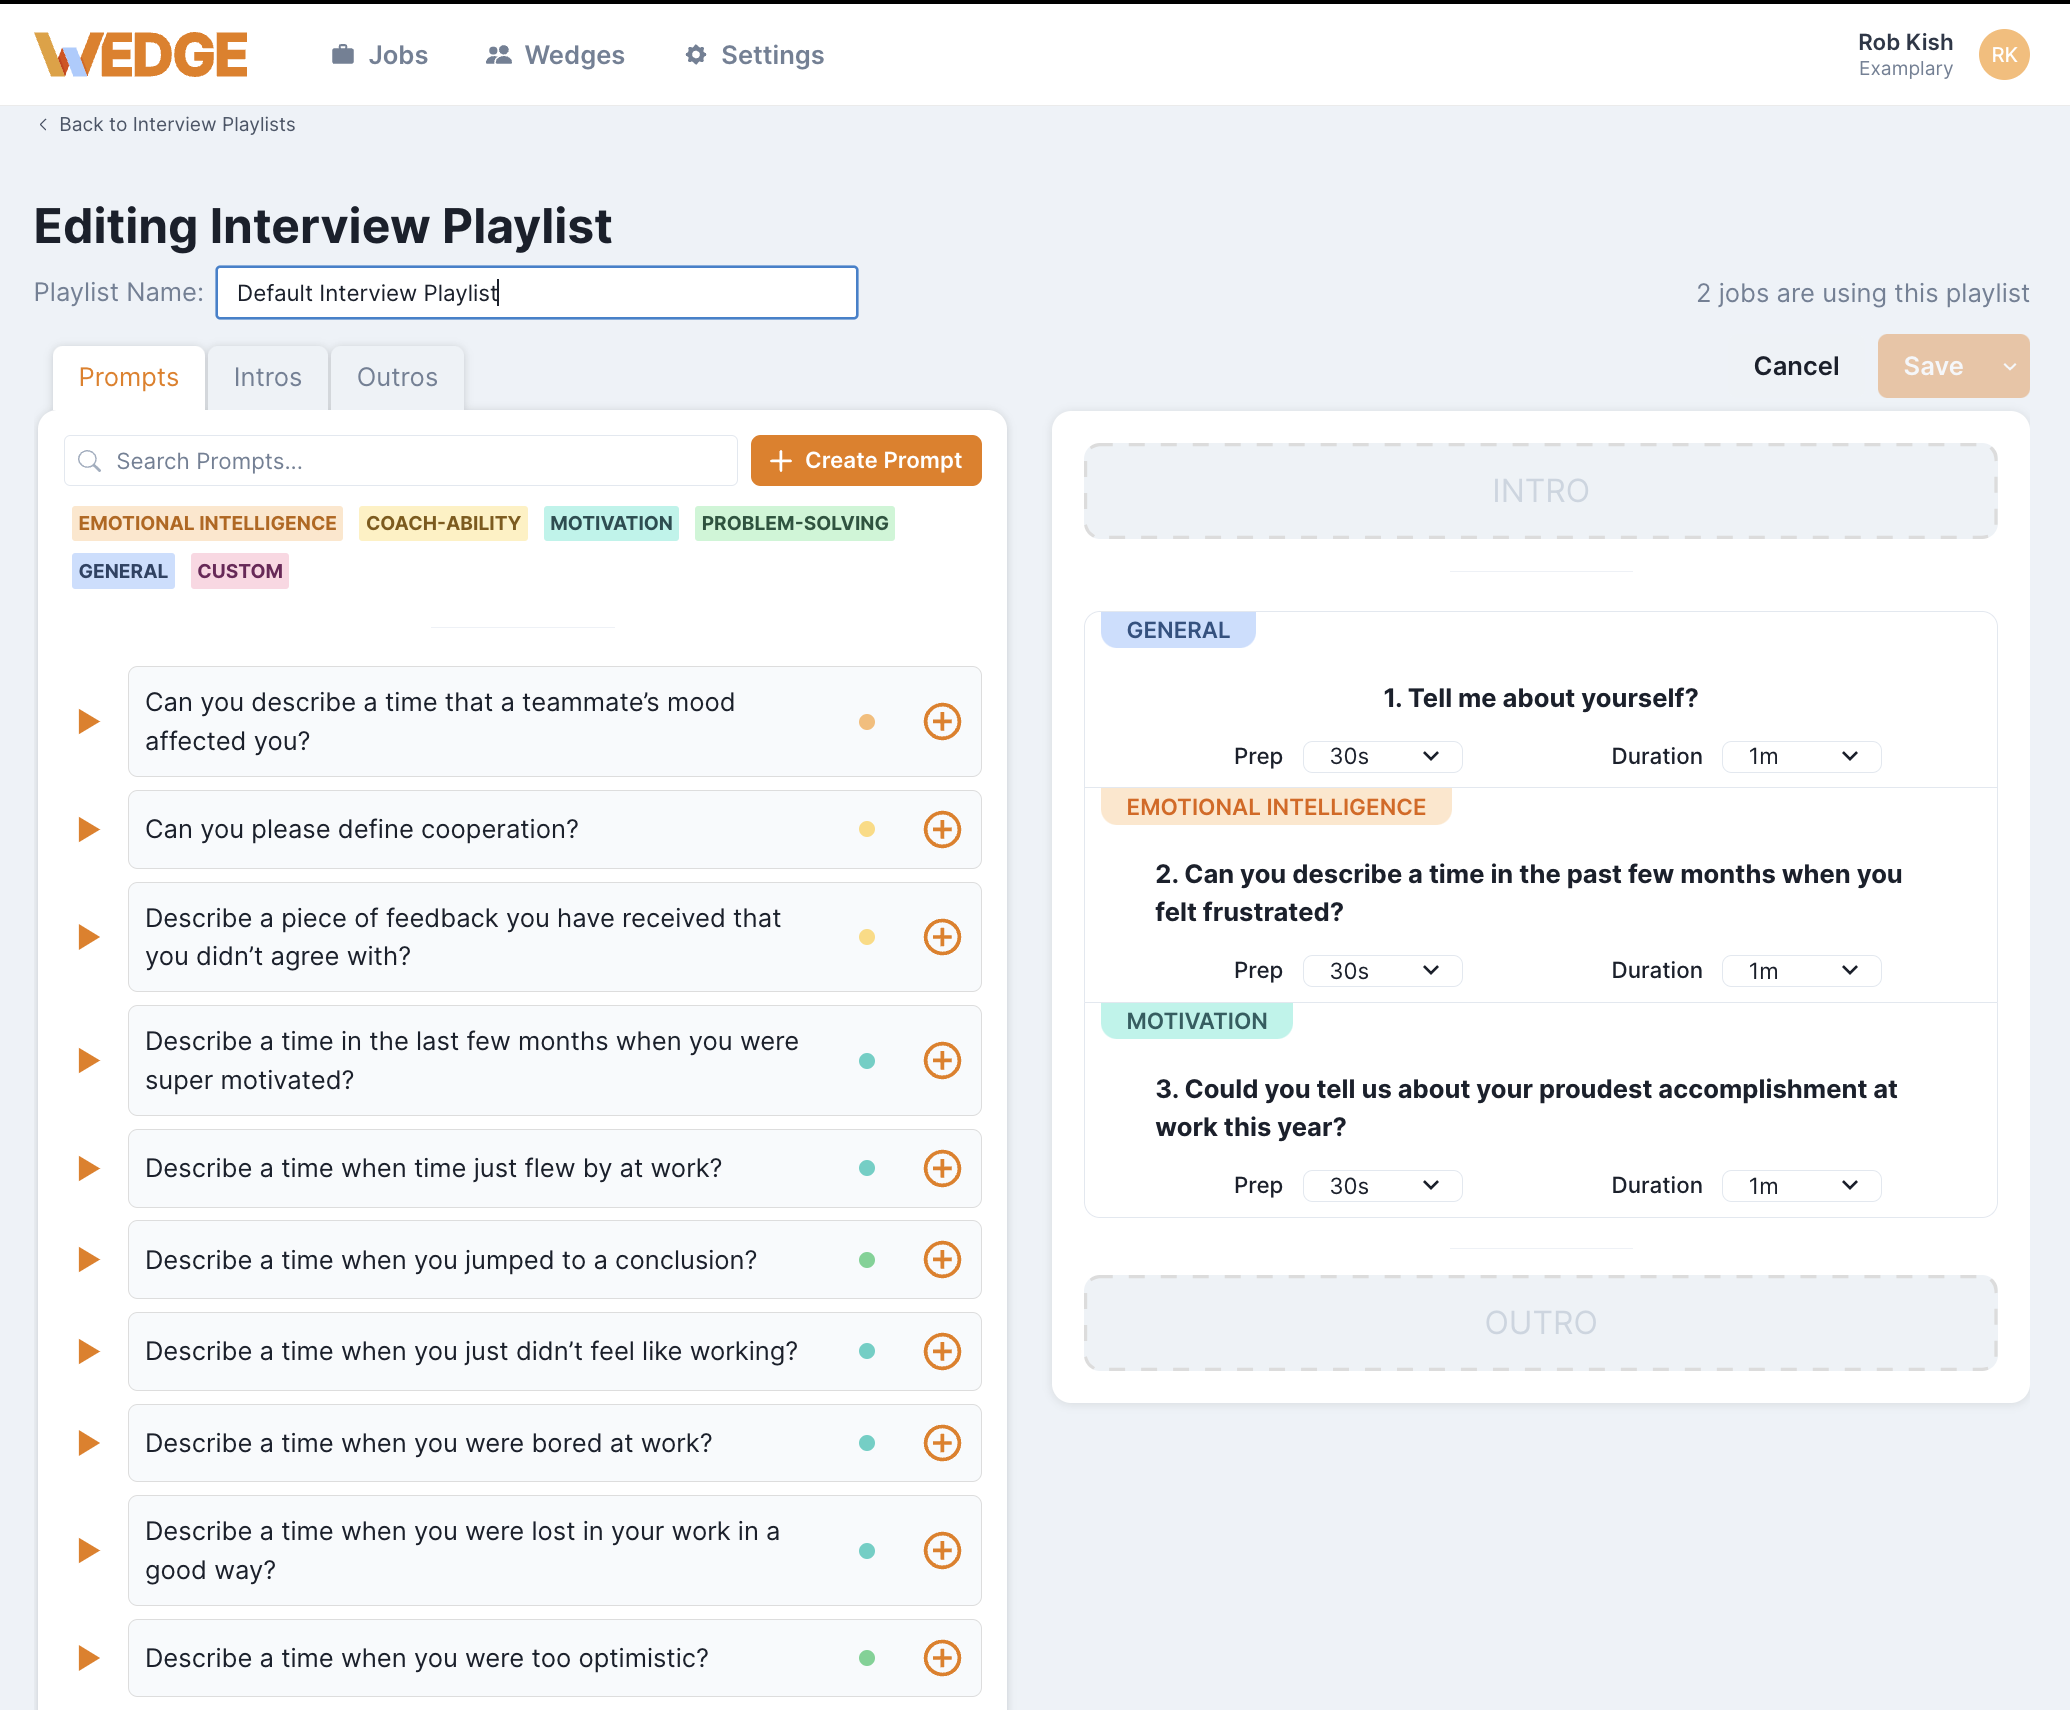Click the Search Prompts field
Image resolution: width=2070 pixels, height=1710 pixels.
[401, 461]
